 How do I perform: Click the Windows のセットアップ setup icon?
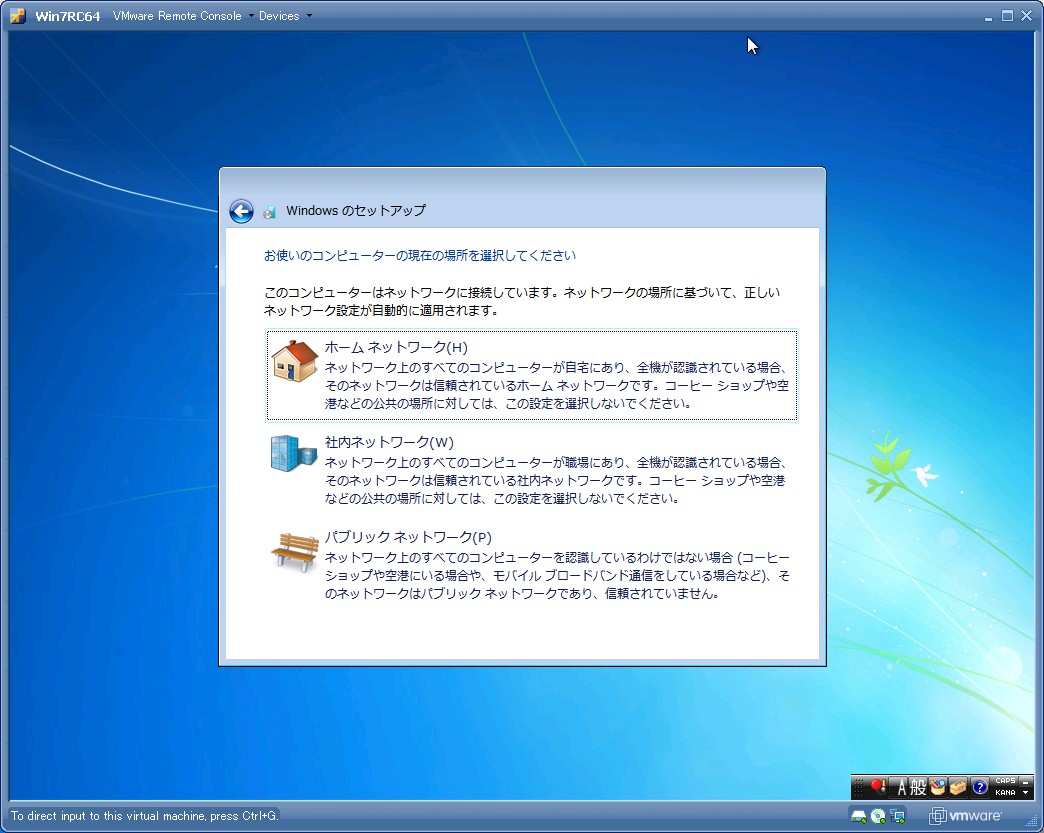pyautogui.click(x=269, y=212)
